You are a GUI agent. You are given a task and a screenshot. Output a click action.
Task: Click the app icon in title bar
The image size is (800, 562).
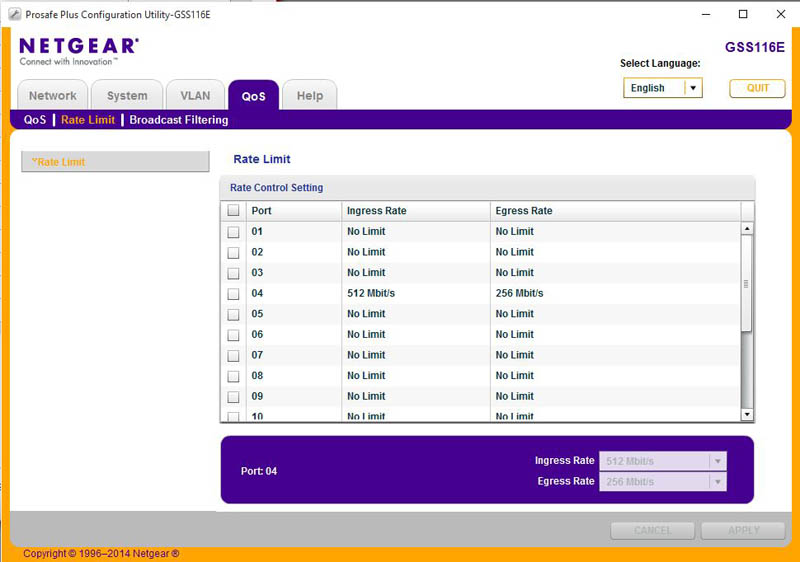click(x=14, y=14)
